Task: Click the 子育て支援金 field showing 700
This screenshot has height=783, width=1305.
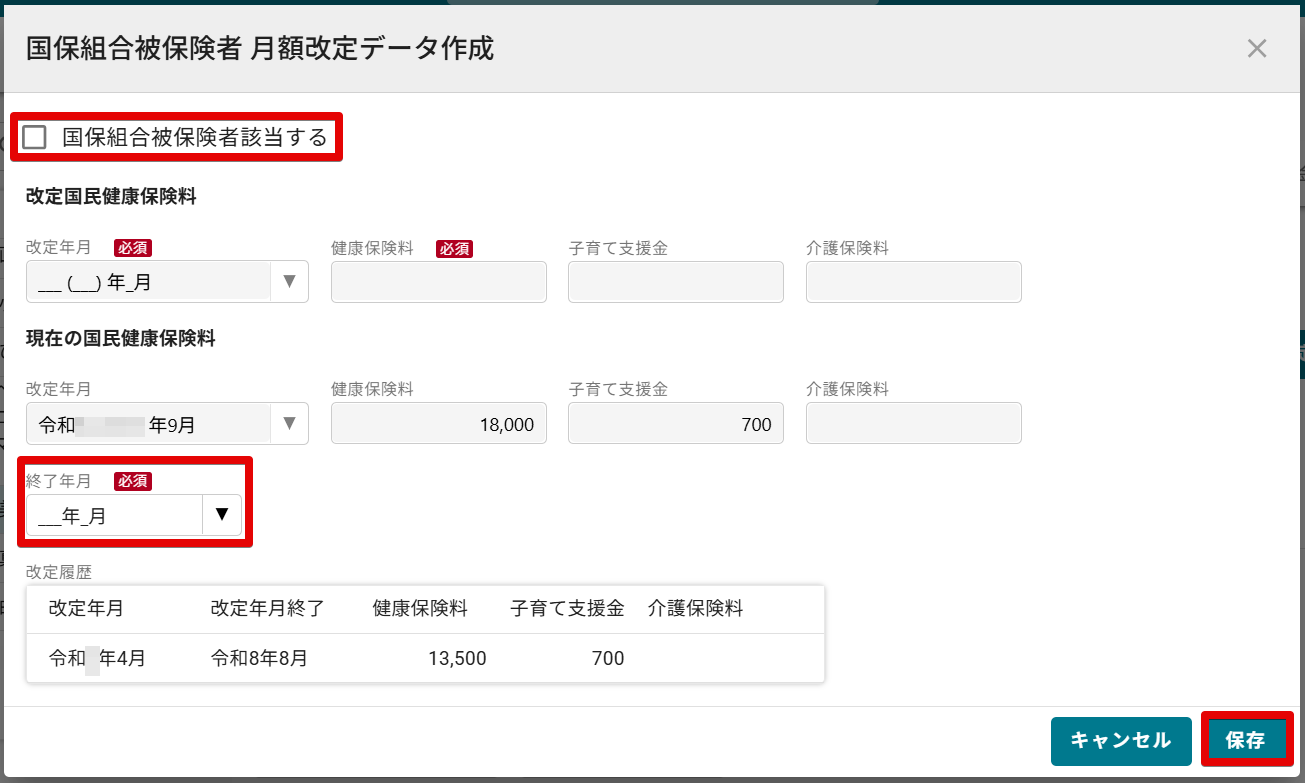Action: point(676,424)
